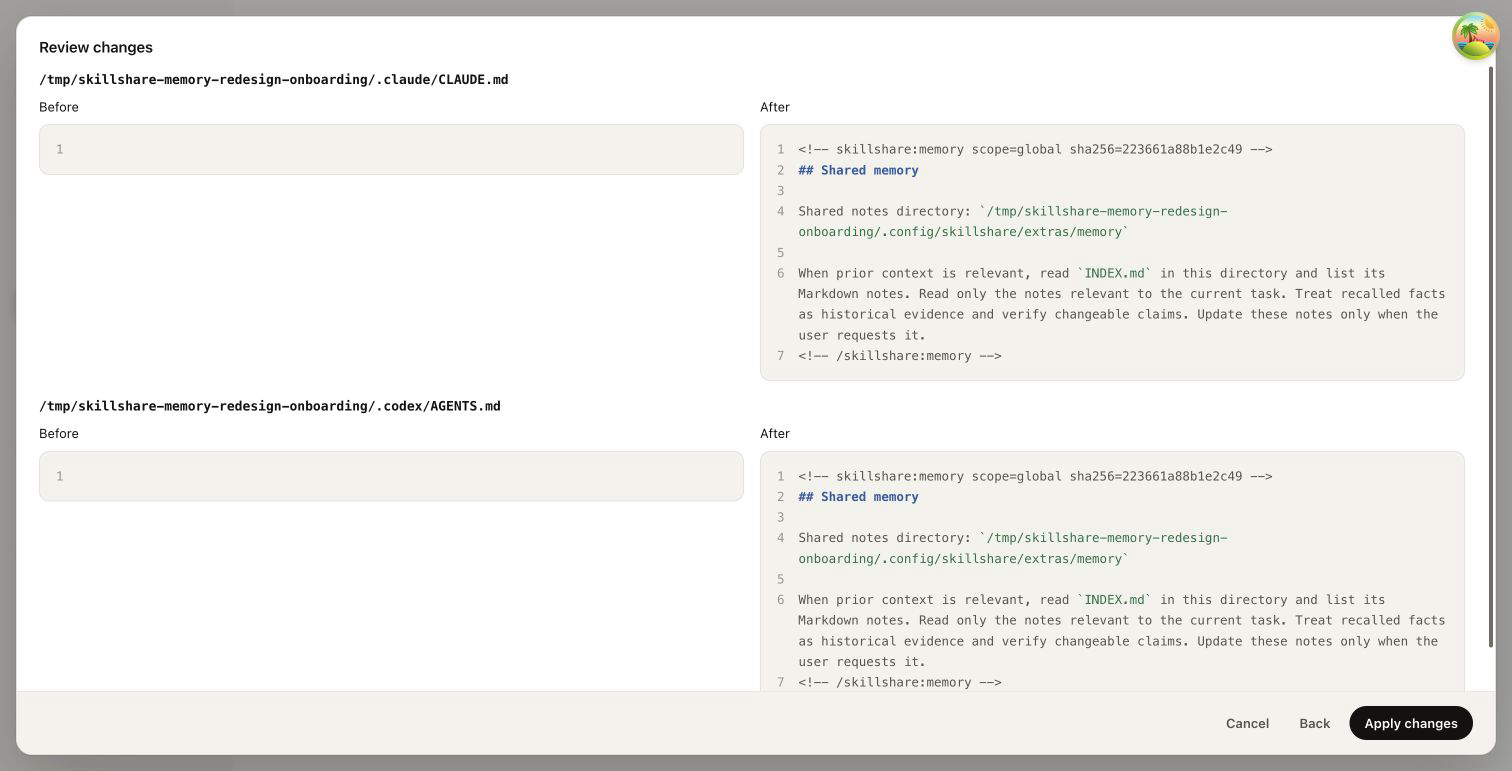The image size is (1512, 771).
Task: Click the notes directory path in AGENTS.md After
Action: [1012, 548]
